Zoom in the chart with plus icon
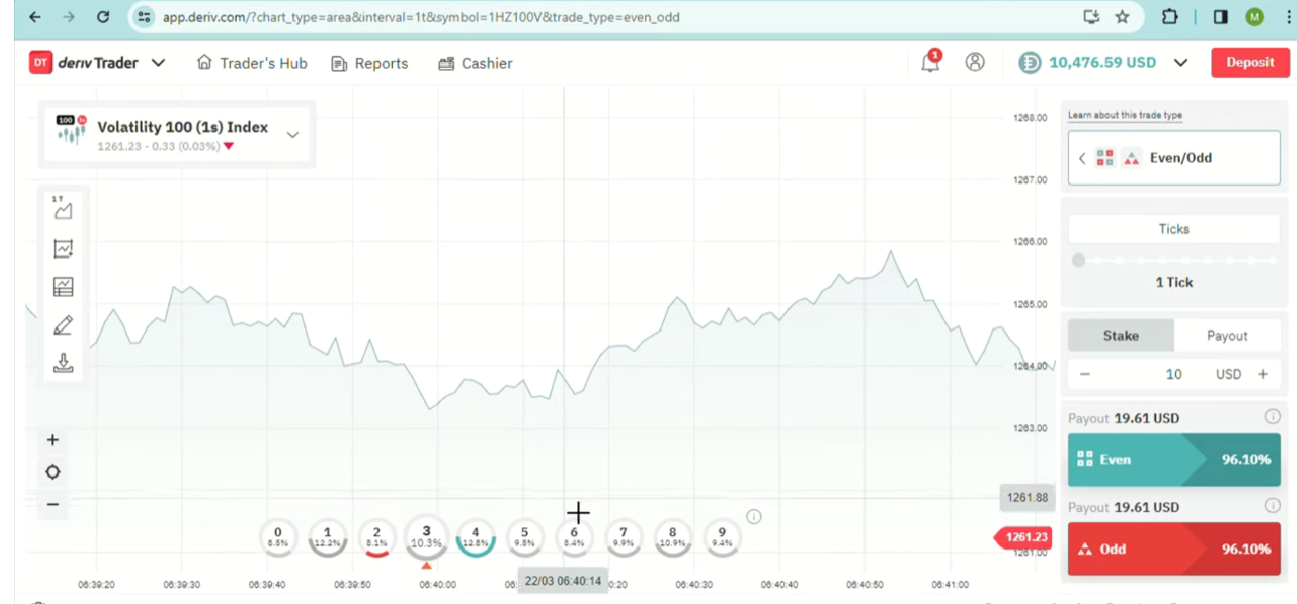 point(53,440)
